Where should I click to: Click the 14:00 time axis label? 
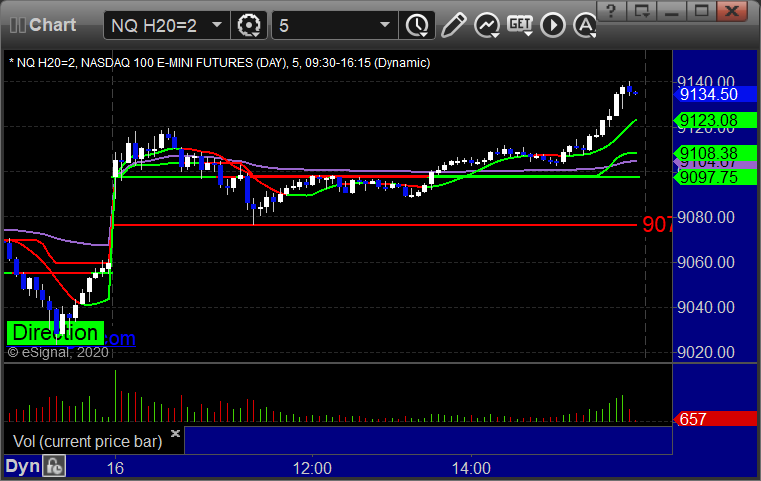pyautogui.click(x=471, y=468)
